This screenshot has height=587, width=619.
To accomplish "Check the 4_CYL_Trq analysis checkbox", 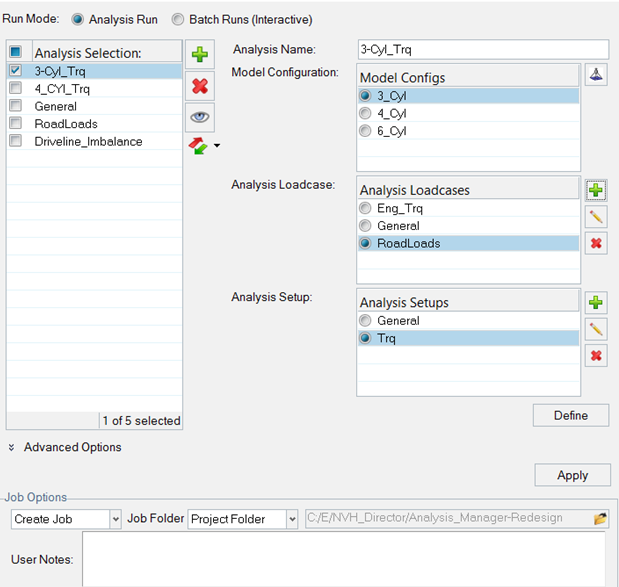I will (15, 89).
